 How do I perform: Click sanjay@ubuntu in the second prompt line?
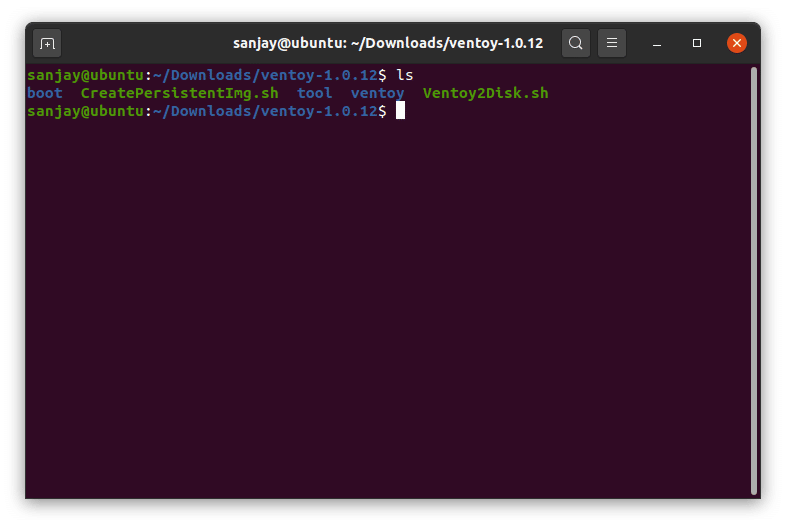coord(86,111)
